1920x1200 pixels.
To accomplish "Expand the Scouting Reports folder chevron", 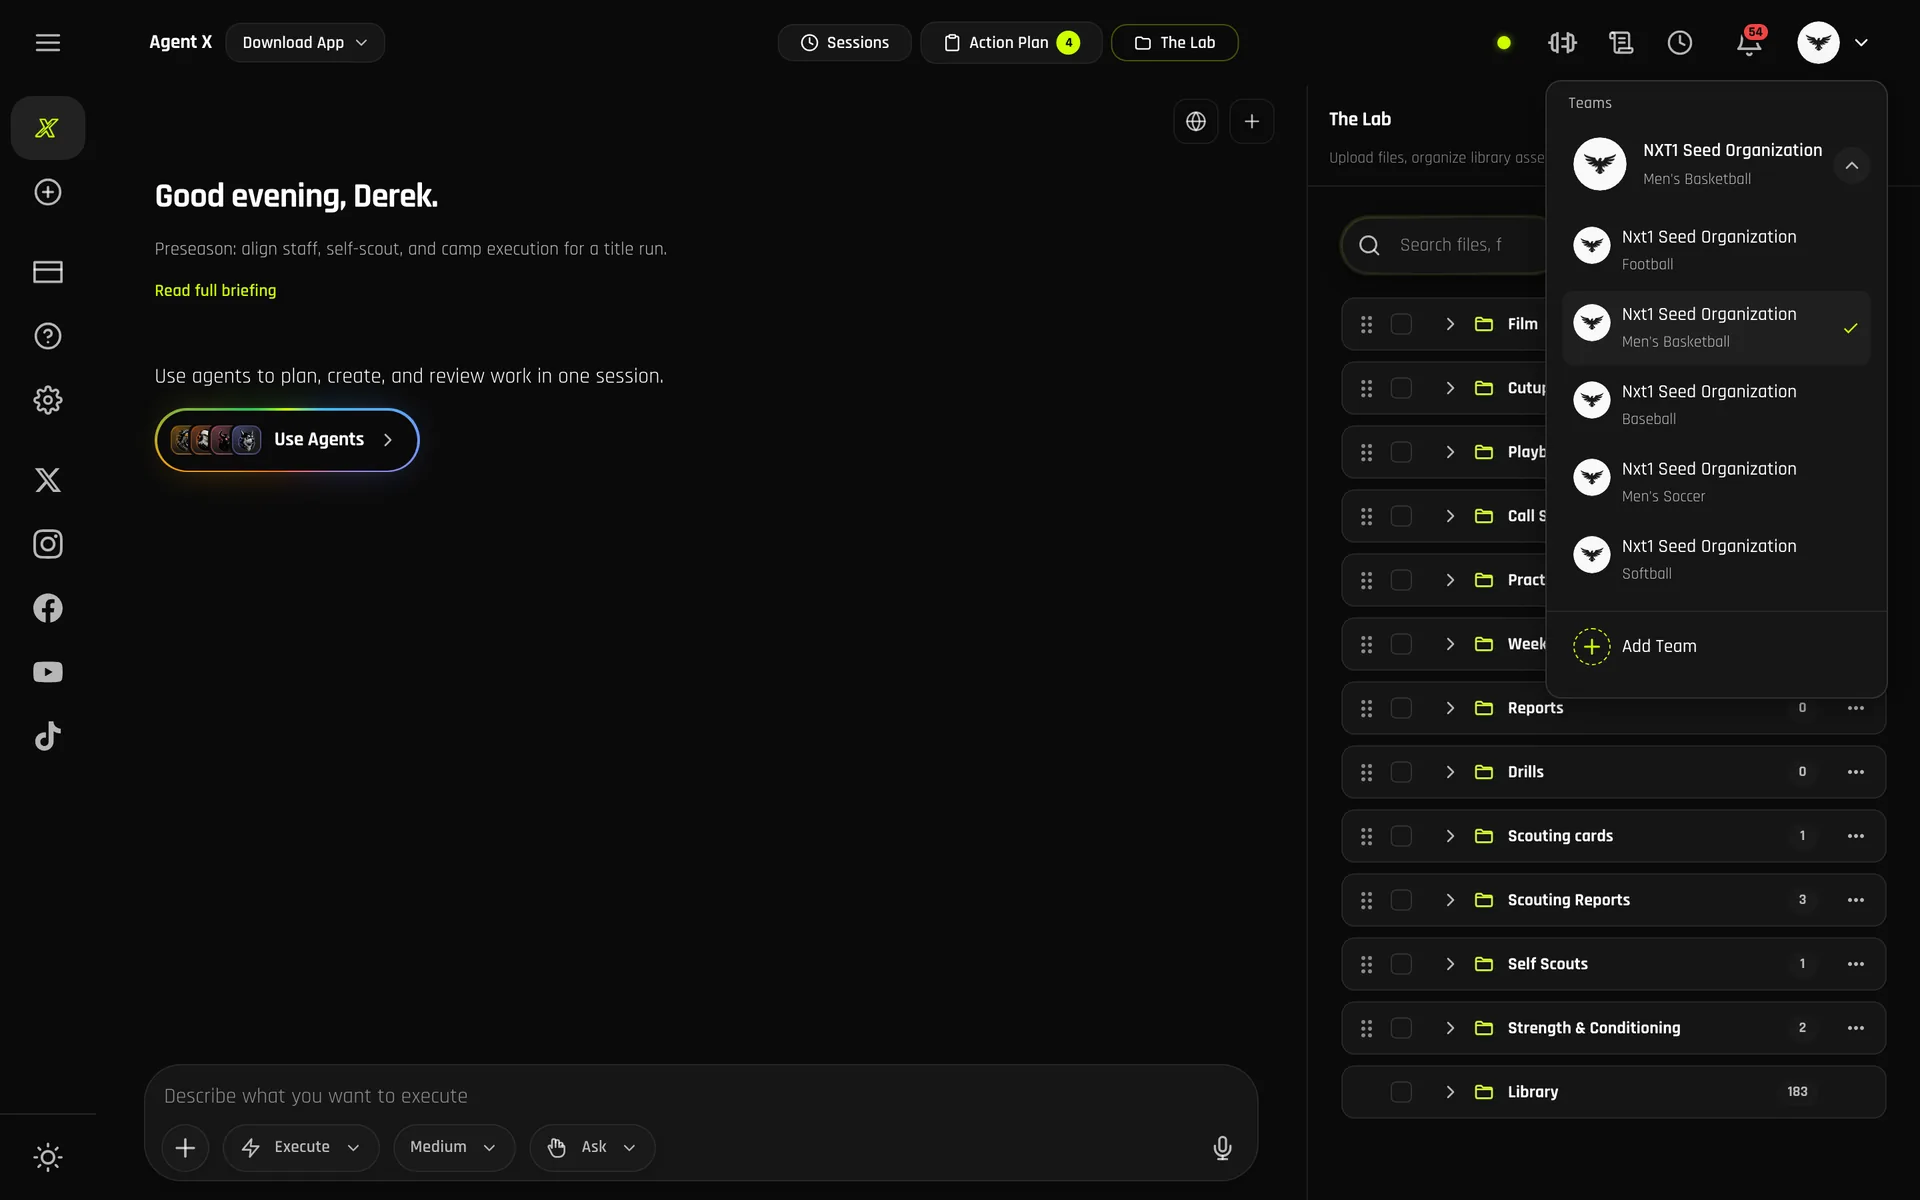I will point(1450,900).
